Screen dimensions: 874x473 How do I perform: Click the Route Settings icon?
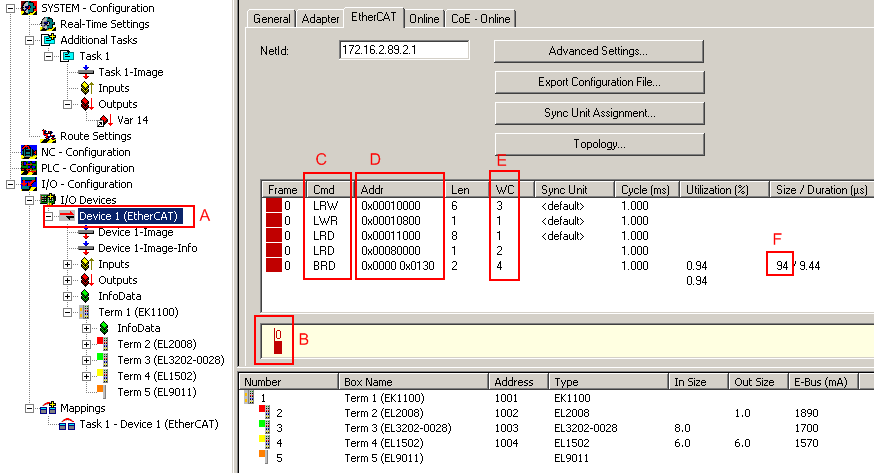click(x=48, y=136)
